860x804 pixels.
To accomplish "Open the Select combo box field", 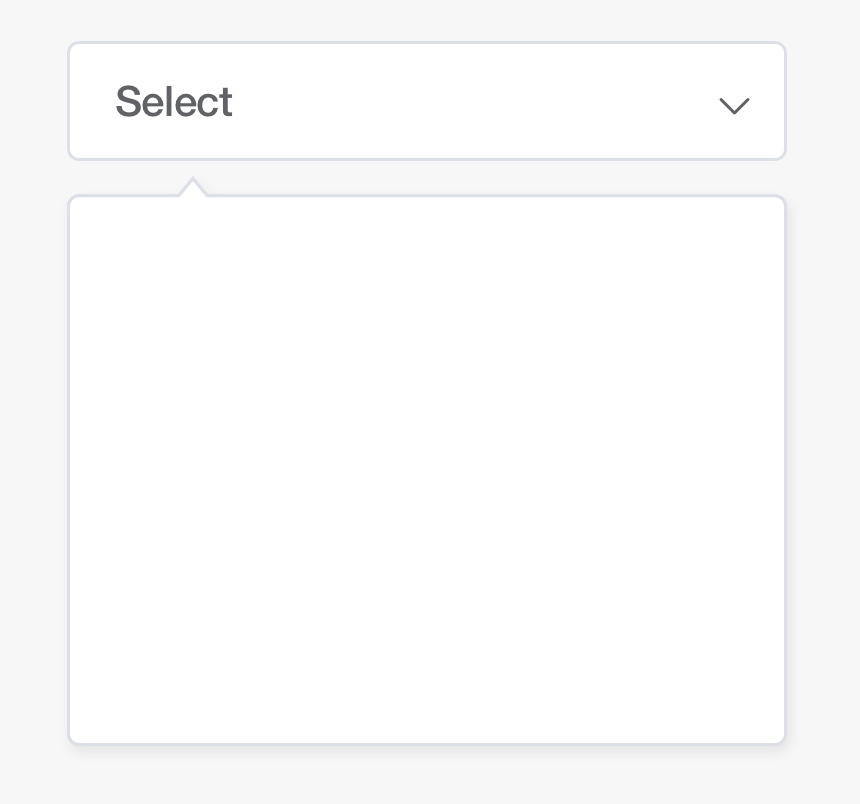I will [x=427, y=101].
